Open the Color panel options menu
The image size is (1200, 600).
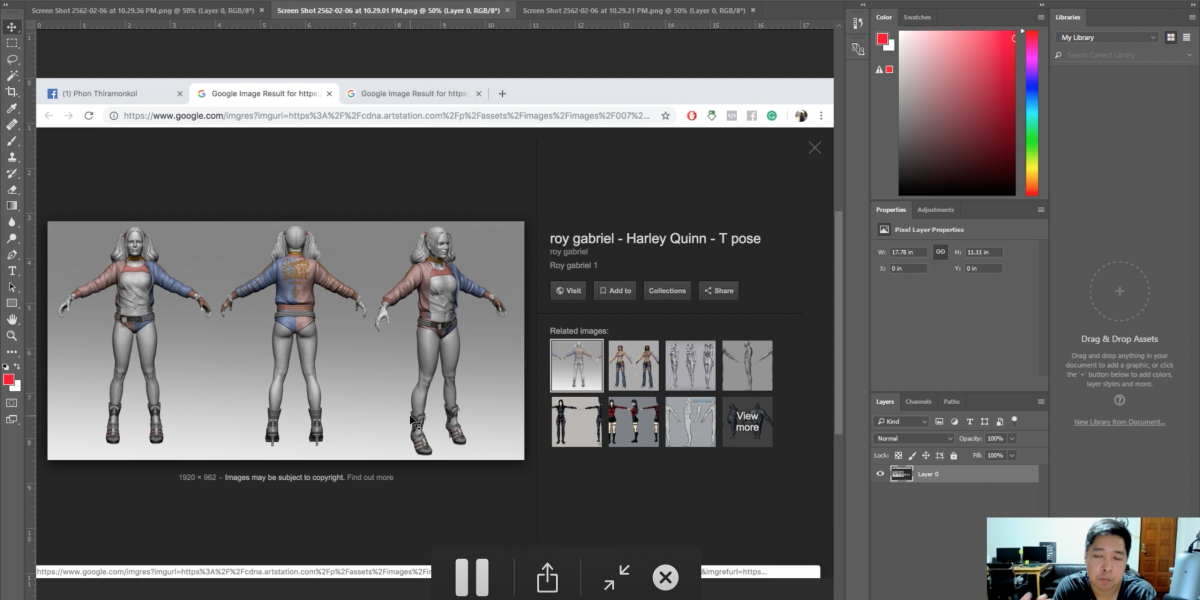[x=1041, y=17]
